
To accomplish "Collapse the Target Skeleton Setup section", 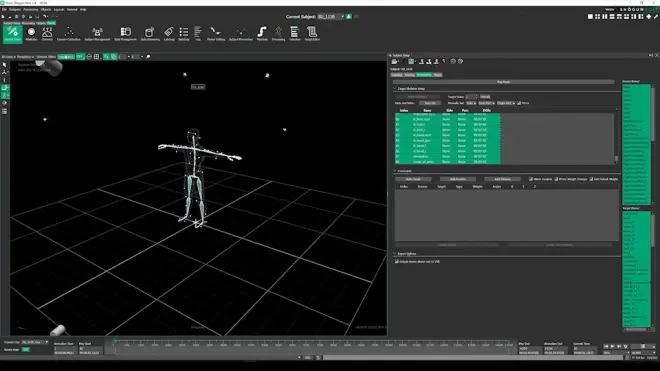I will tap(395, 88).
